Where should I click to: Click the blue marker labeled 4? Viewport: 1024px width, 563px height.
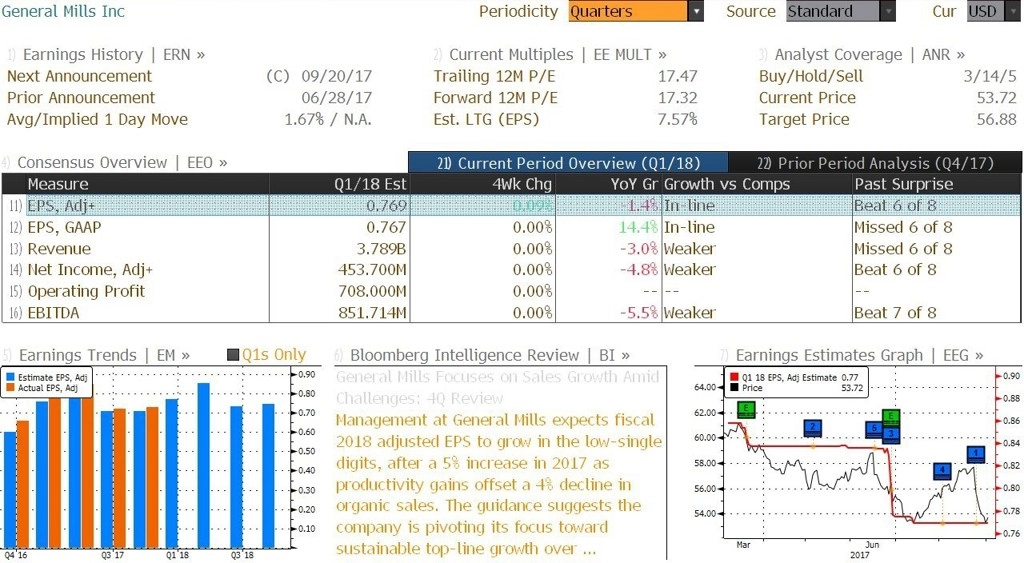(942, 470)
